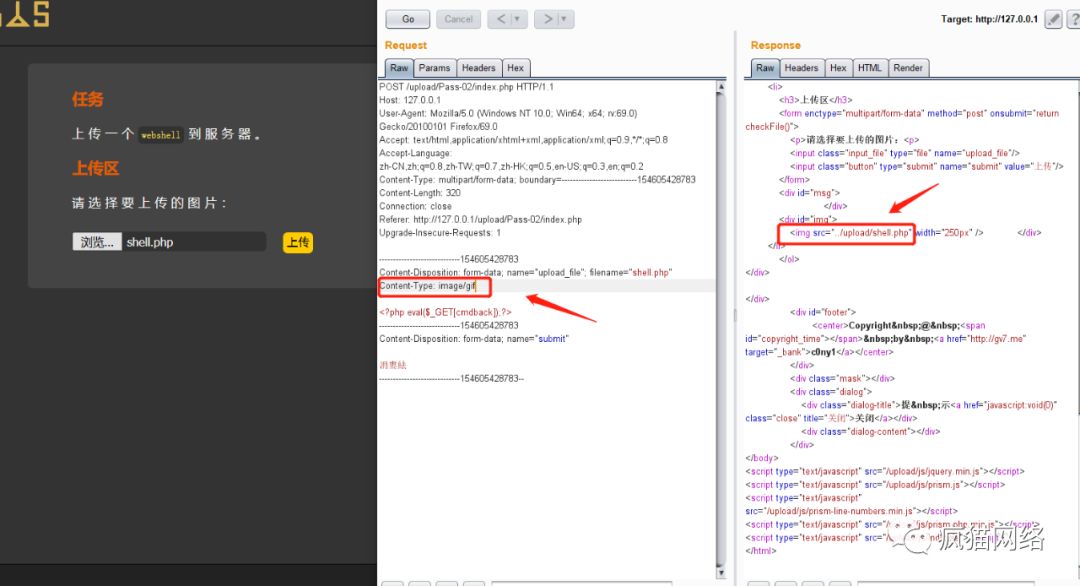The width and height of the screenshot is (1080, 586).
Task: Click the POST /upload/Pass-02/index.php request line
Action: click(466, 87)
